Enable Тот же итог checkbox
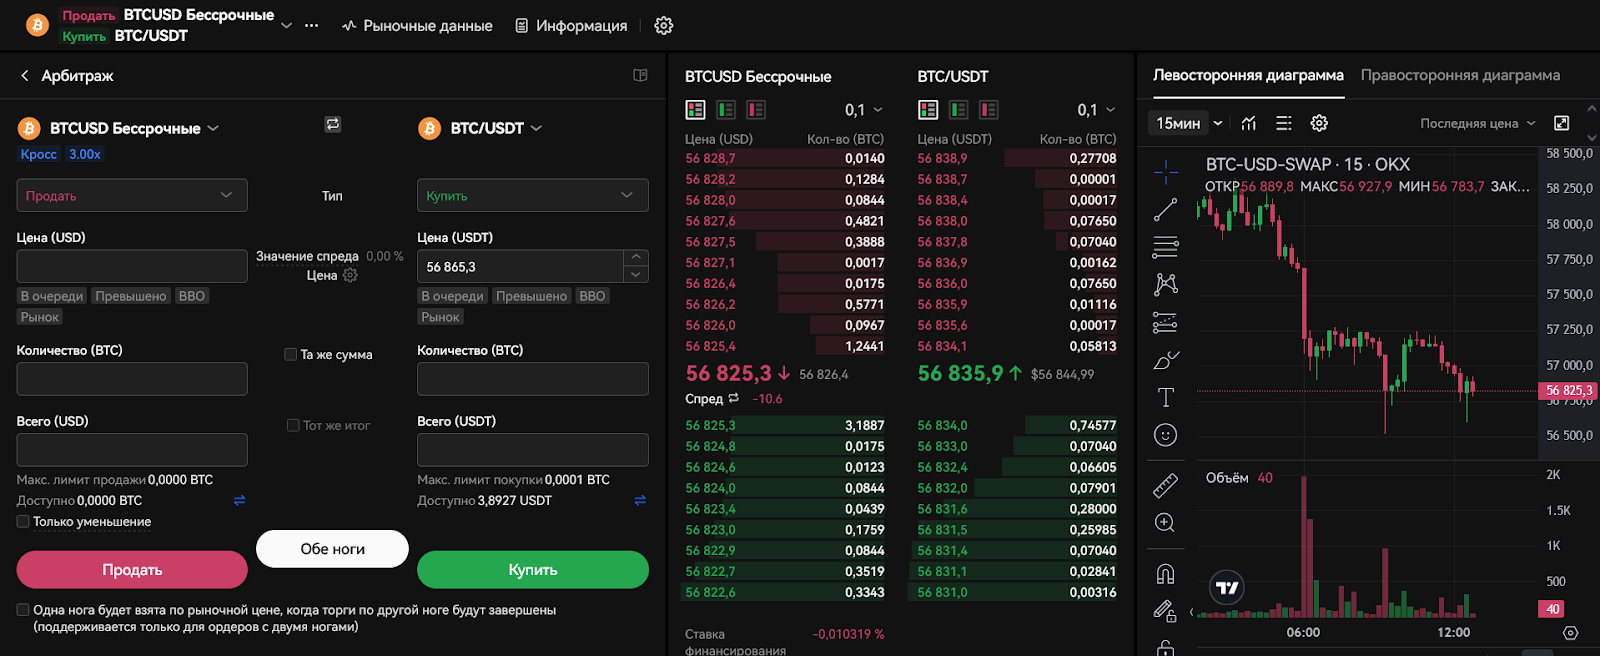 293,425
